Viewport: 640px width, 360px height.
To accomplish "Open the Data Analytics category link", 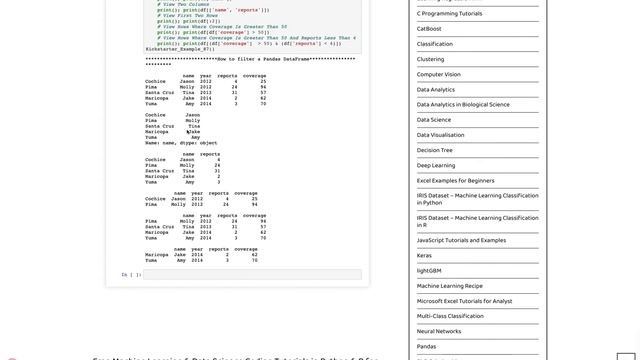I will coord(436,89).
